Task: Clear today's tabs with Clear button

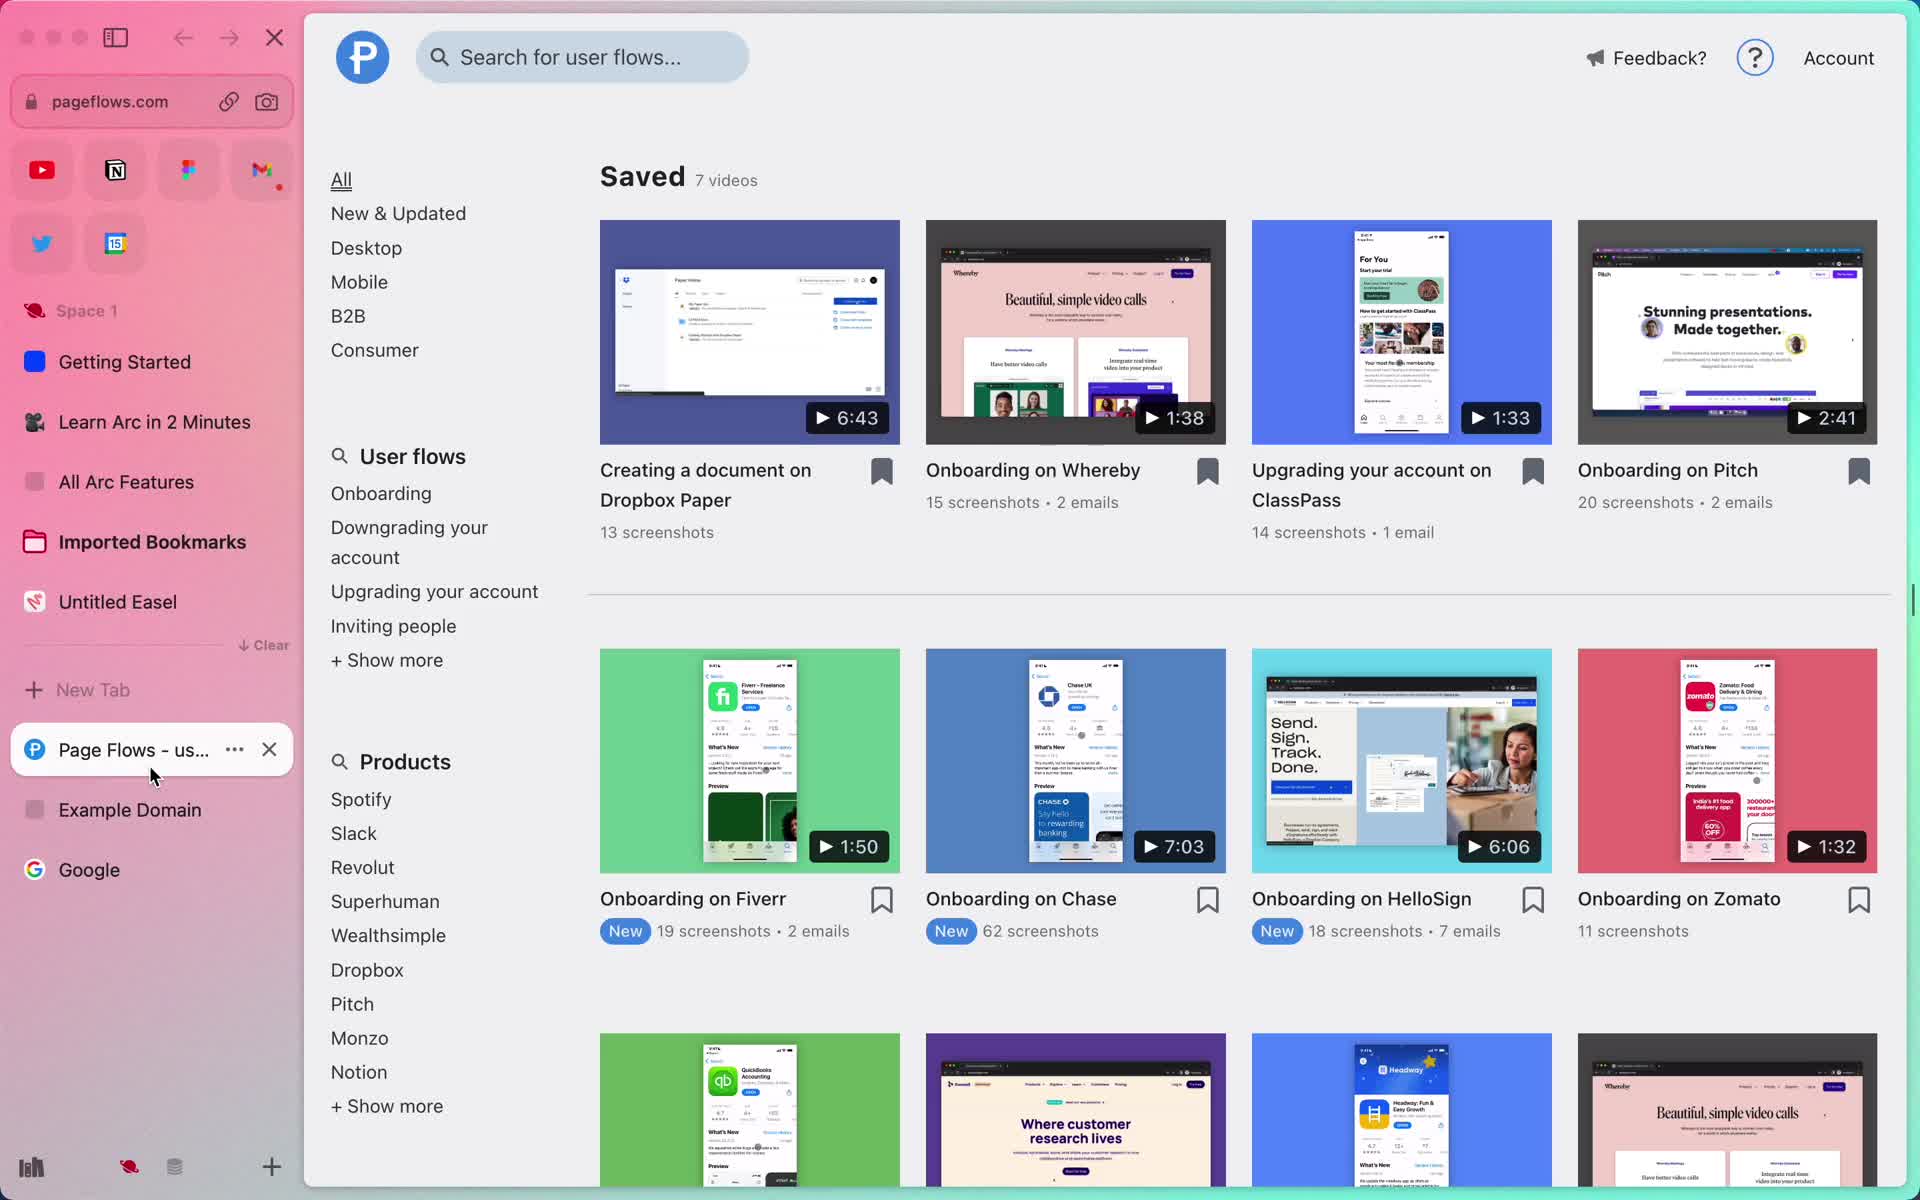Action: (x=264, y=645)
